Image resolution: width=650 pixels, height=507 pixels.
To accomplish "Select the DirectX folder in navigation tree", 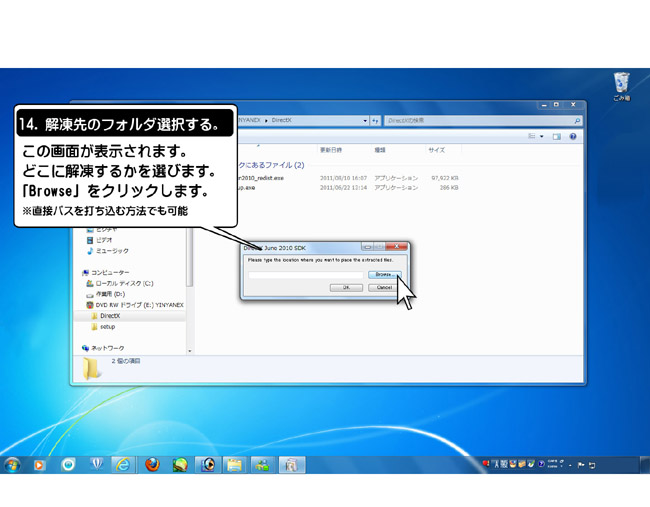I will [110, 316].
